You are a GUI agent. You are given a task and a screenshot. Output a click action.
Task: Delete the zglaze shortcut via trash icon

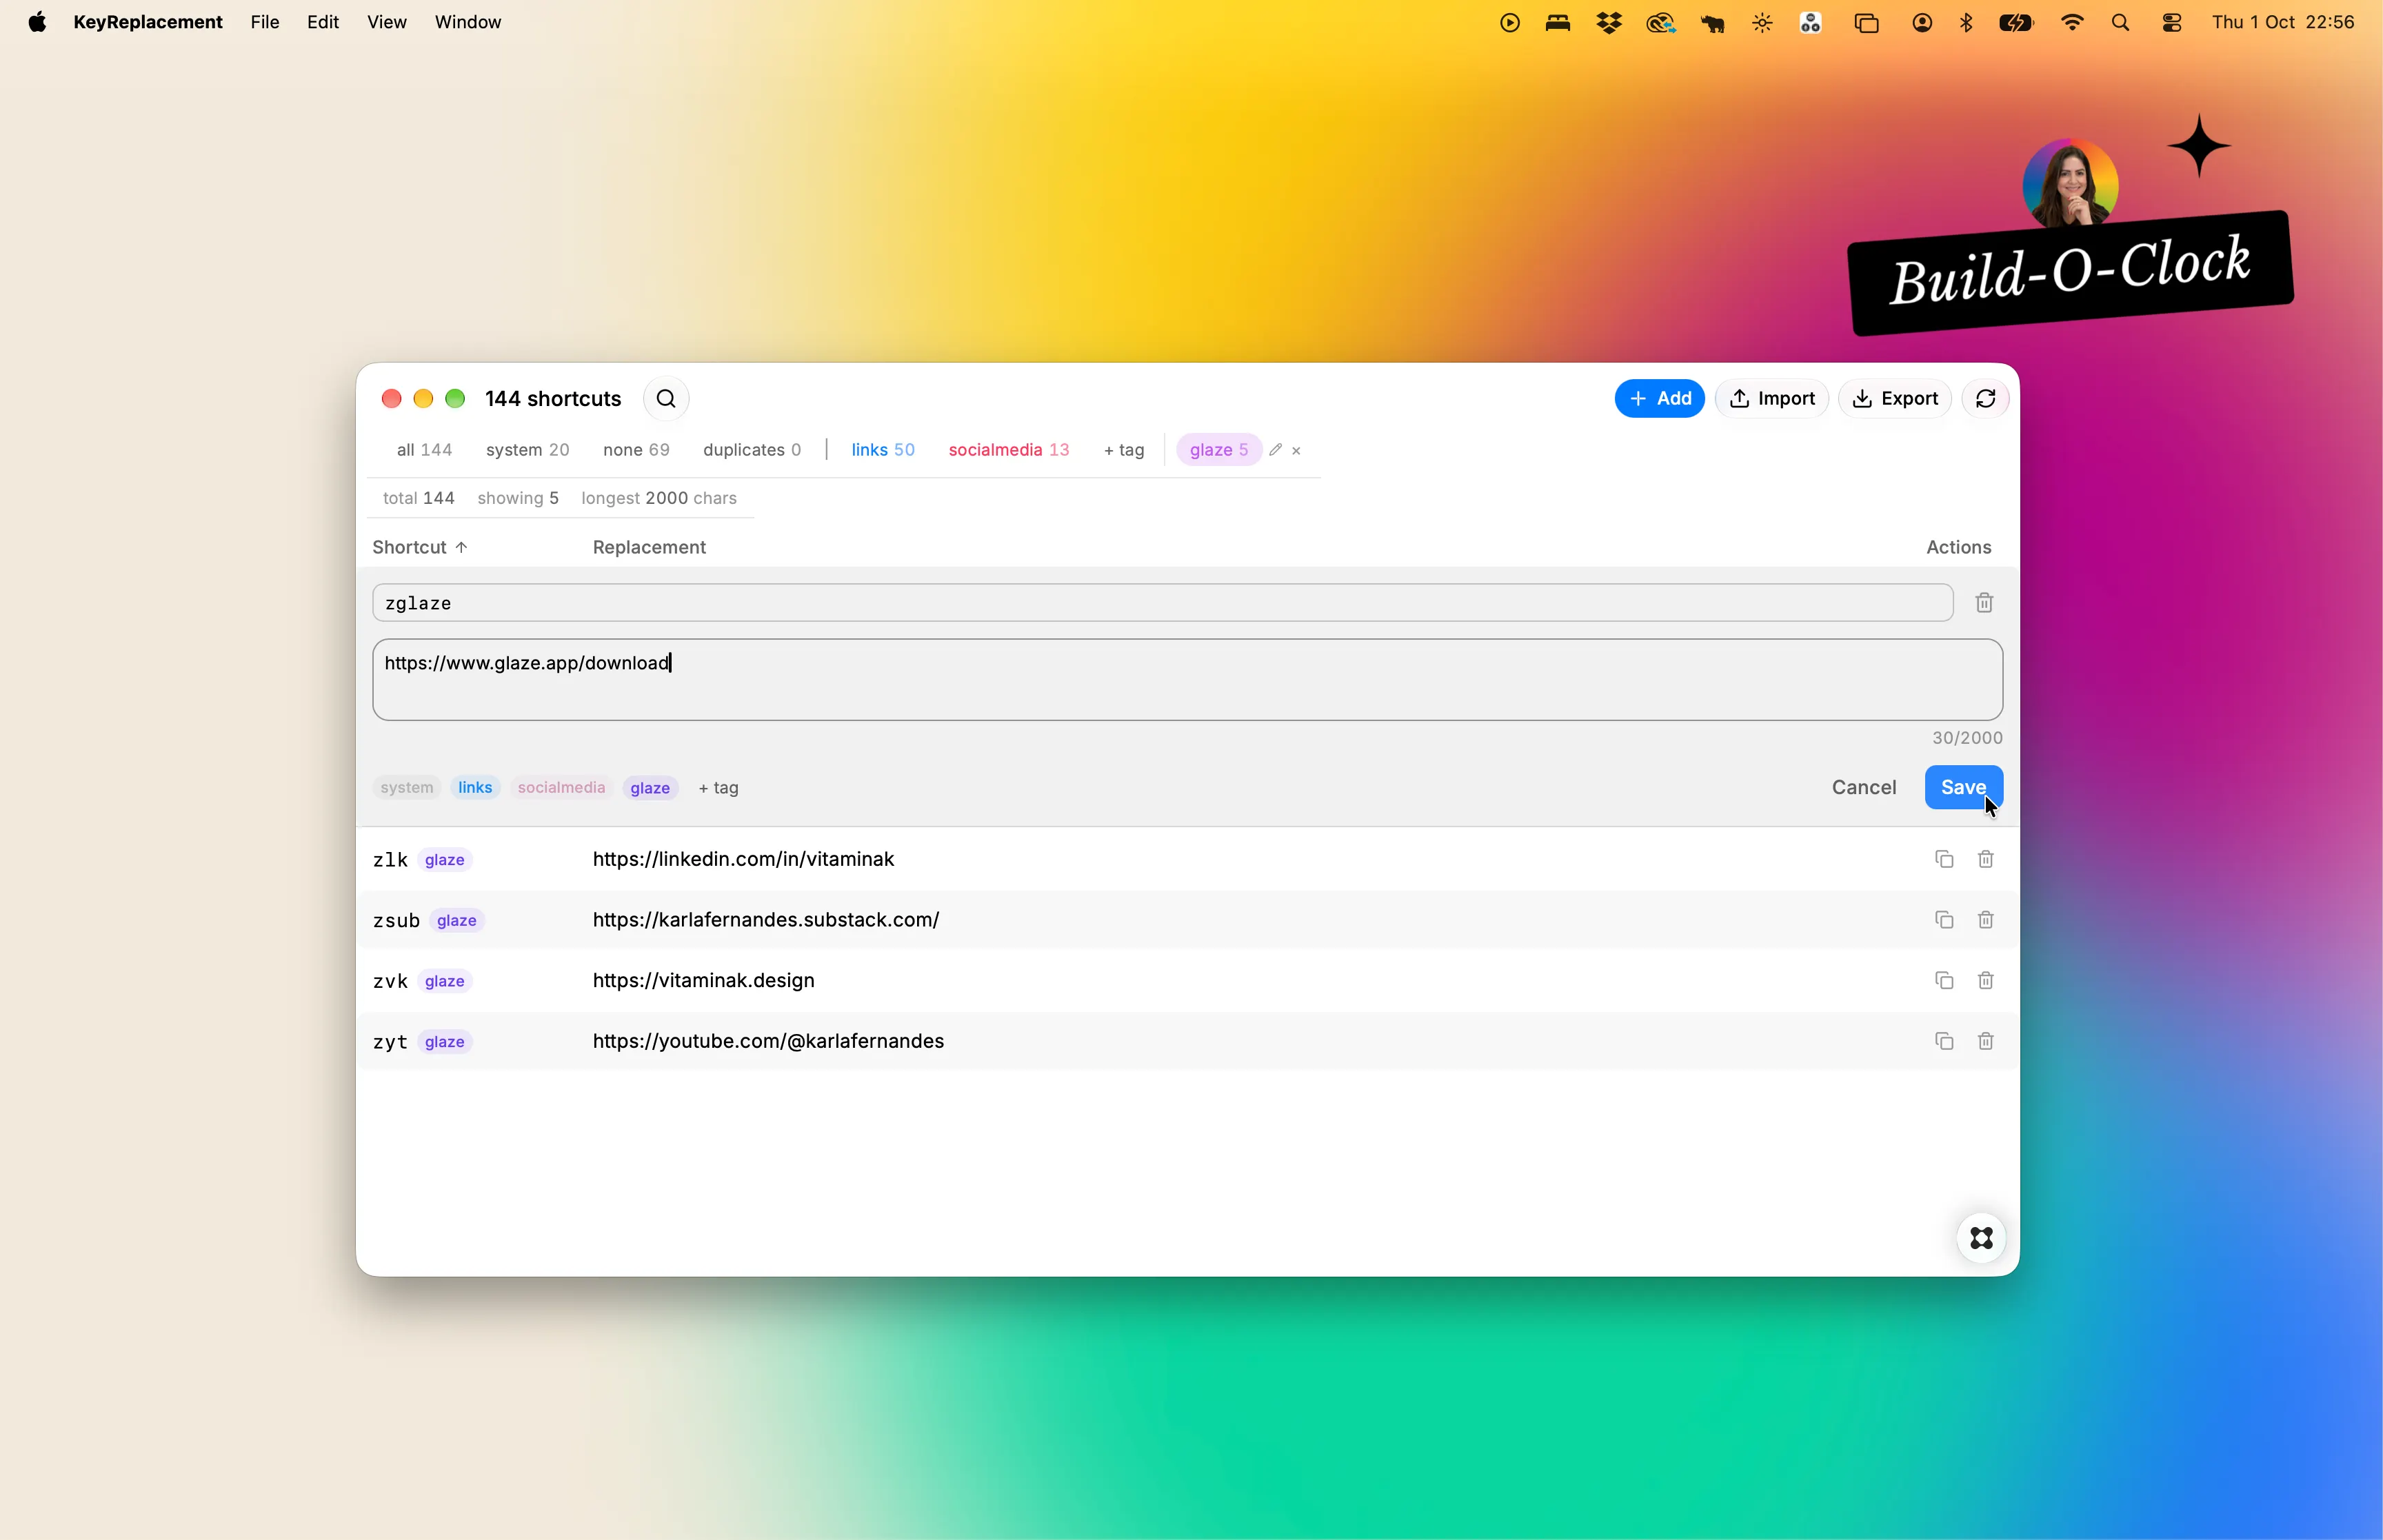(1984, 603)
